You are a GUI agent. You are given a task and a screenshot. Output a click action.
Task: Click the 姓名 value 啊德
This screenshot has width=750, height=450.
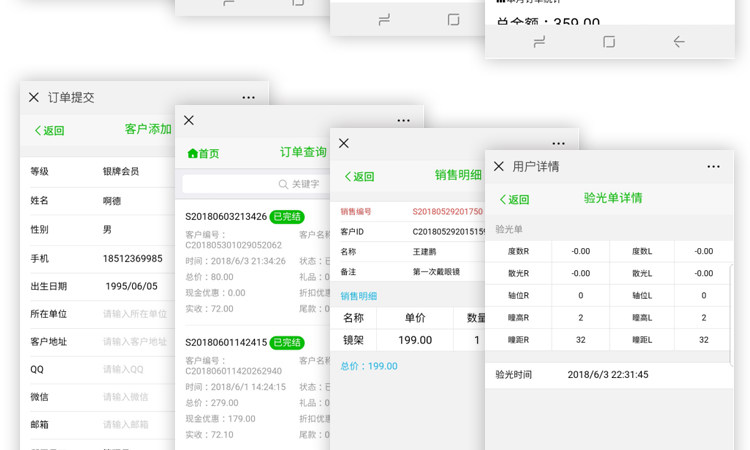[112, 201]
